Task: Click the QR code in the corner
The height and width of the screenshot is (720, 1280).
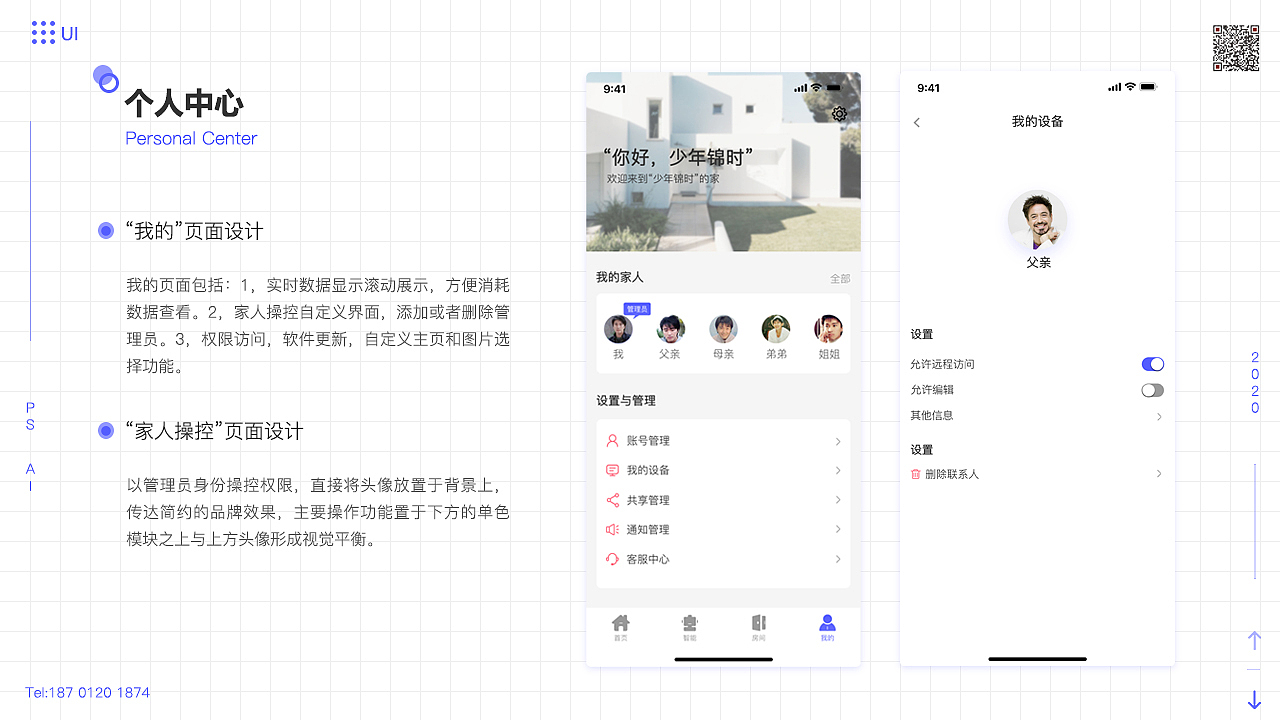Action: pos(1236,48)
